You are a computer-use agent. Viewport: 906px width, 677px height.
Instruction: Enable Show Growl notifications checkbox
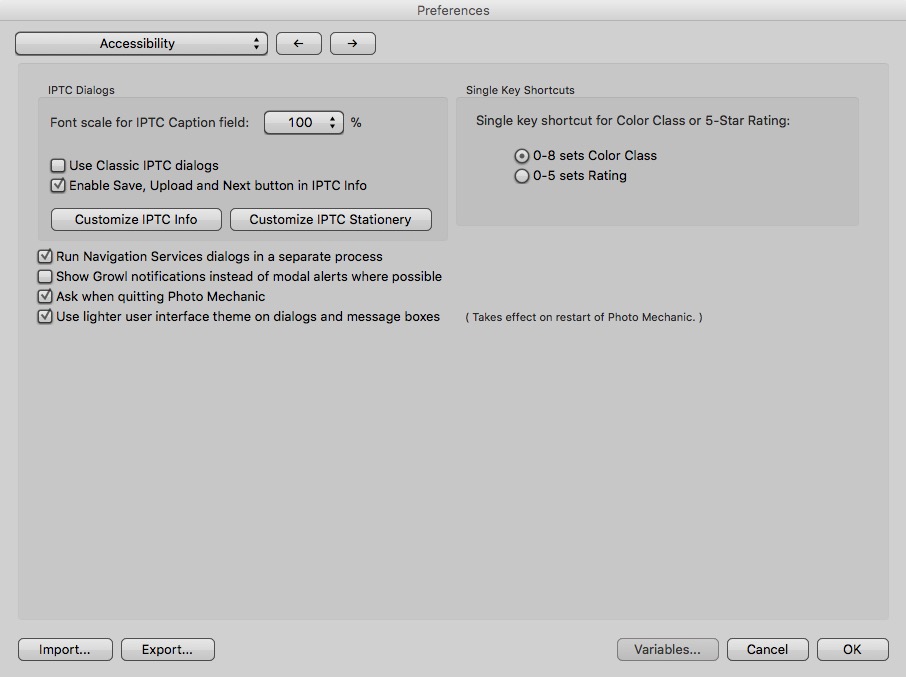pyautogui.click(x=45, y=277)
